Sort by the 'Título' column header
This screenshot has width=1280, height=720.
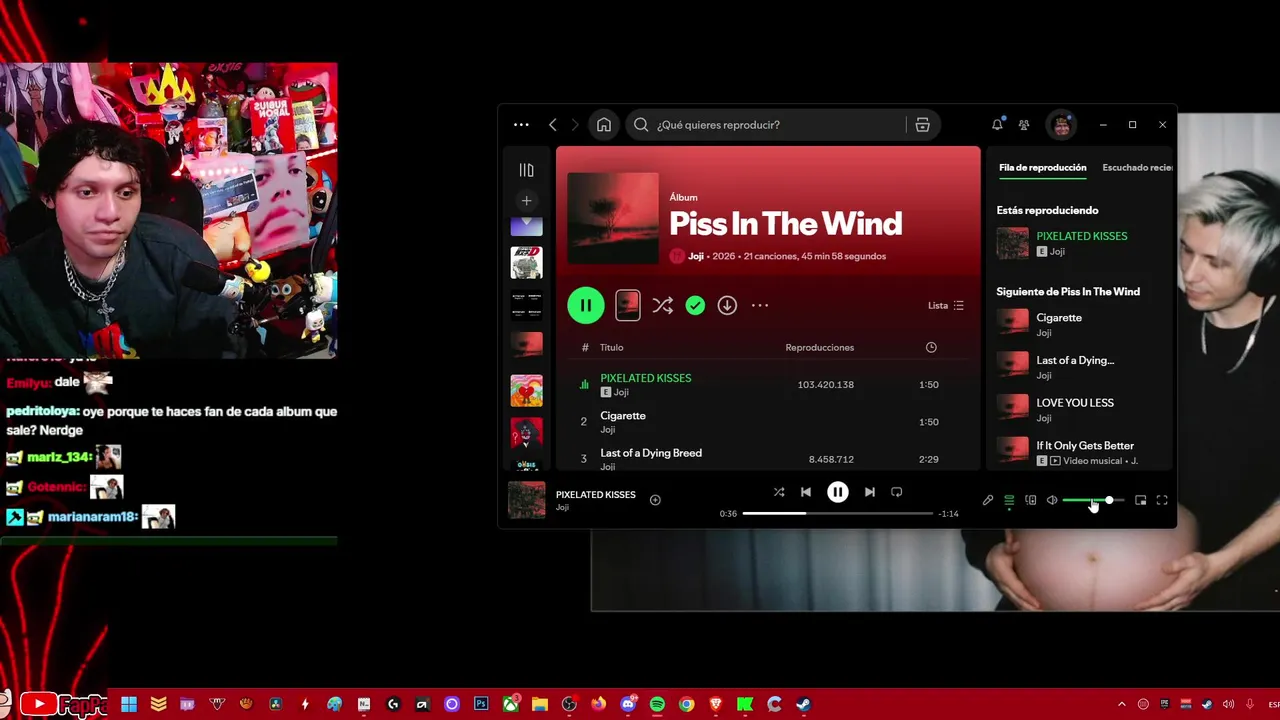611,347
